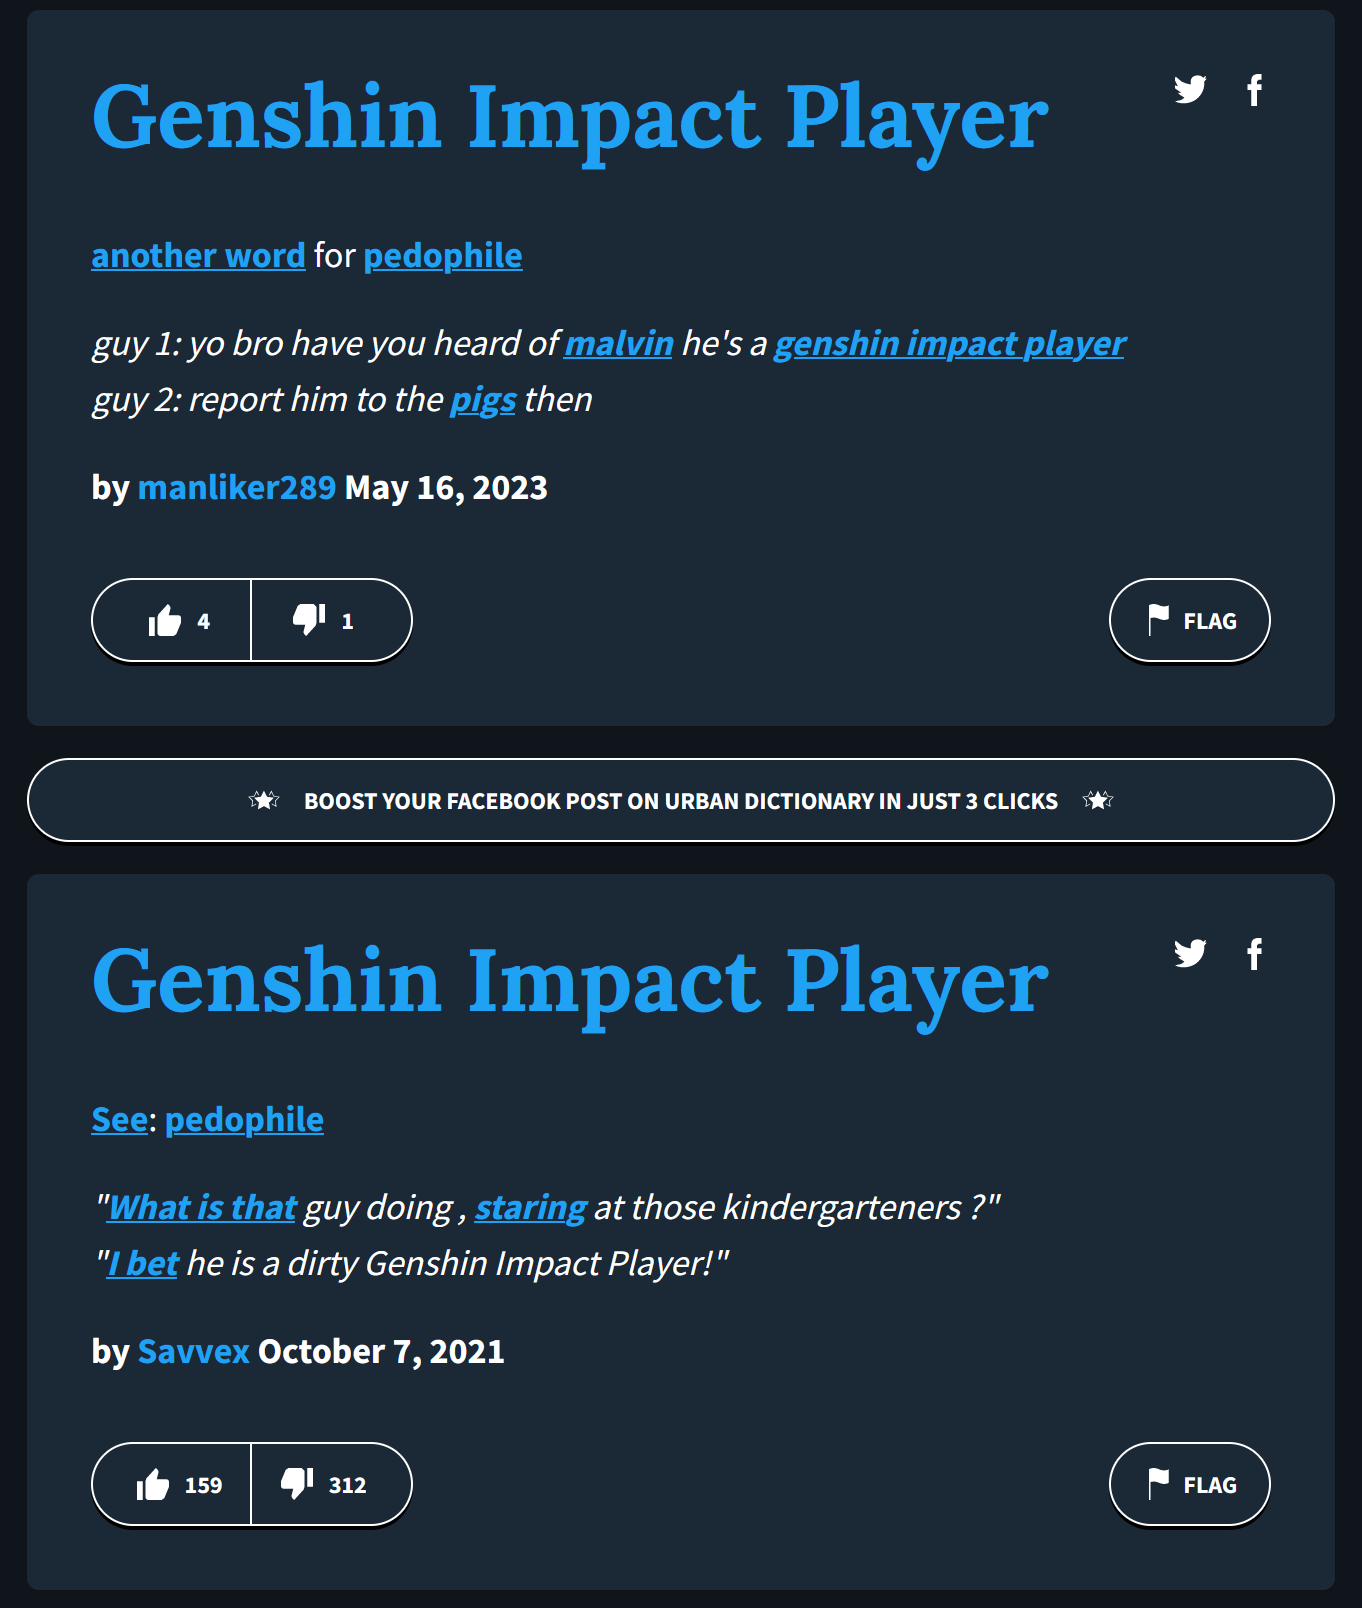The height and width of the screenshot is (1608, 1362).
Task: Open the 'malvin' definition link
Action: pyautogui.click(x=619, y=344)
